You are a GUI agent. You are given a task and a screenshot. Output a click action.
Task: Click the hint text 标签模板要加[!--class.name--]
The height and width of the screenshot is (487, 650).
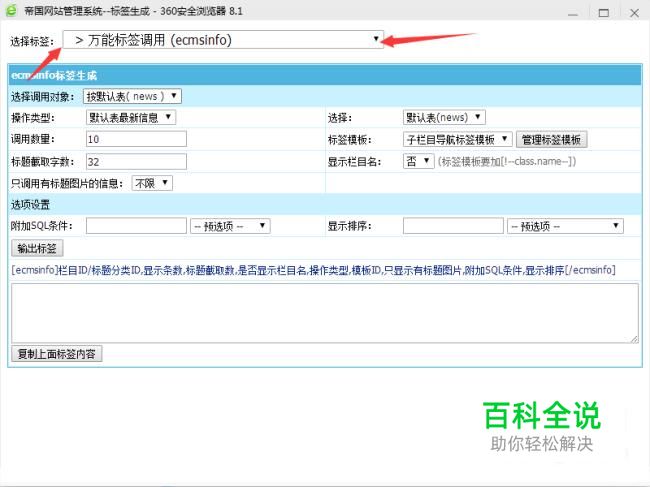coord(507,162)
